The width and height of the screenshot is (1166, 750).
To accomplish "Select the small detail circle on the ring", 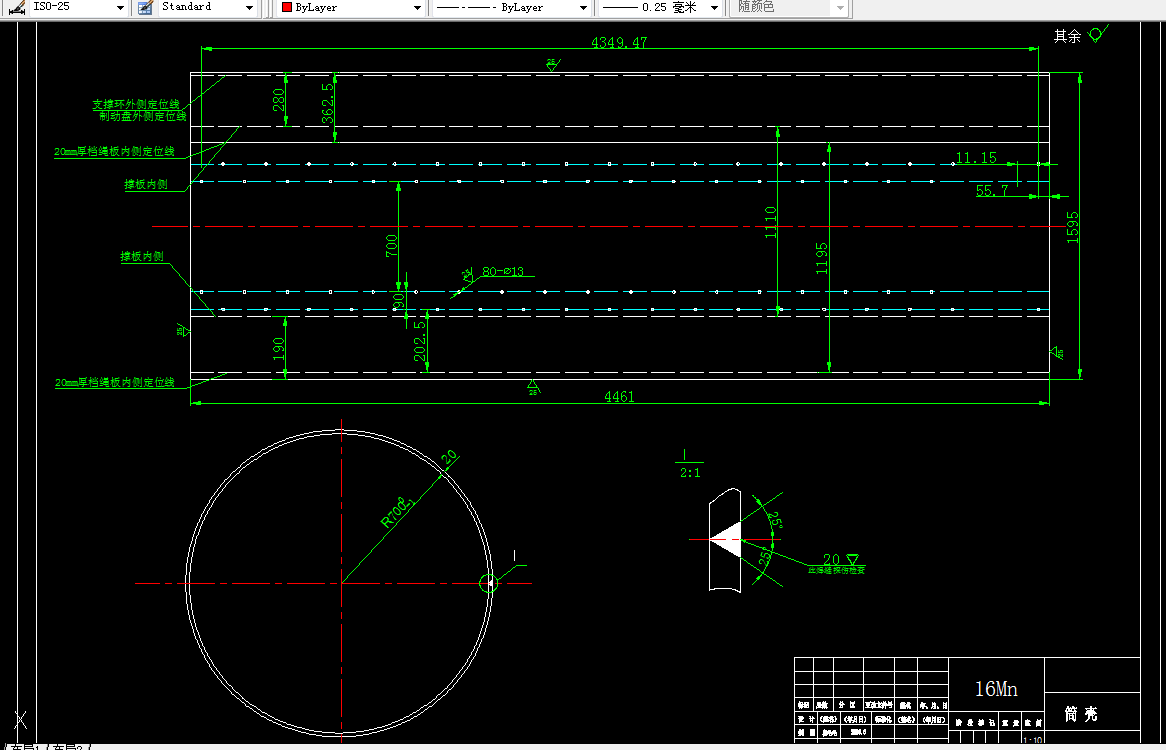I will tap(487, 583).
